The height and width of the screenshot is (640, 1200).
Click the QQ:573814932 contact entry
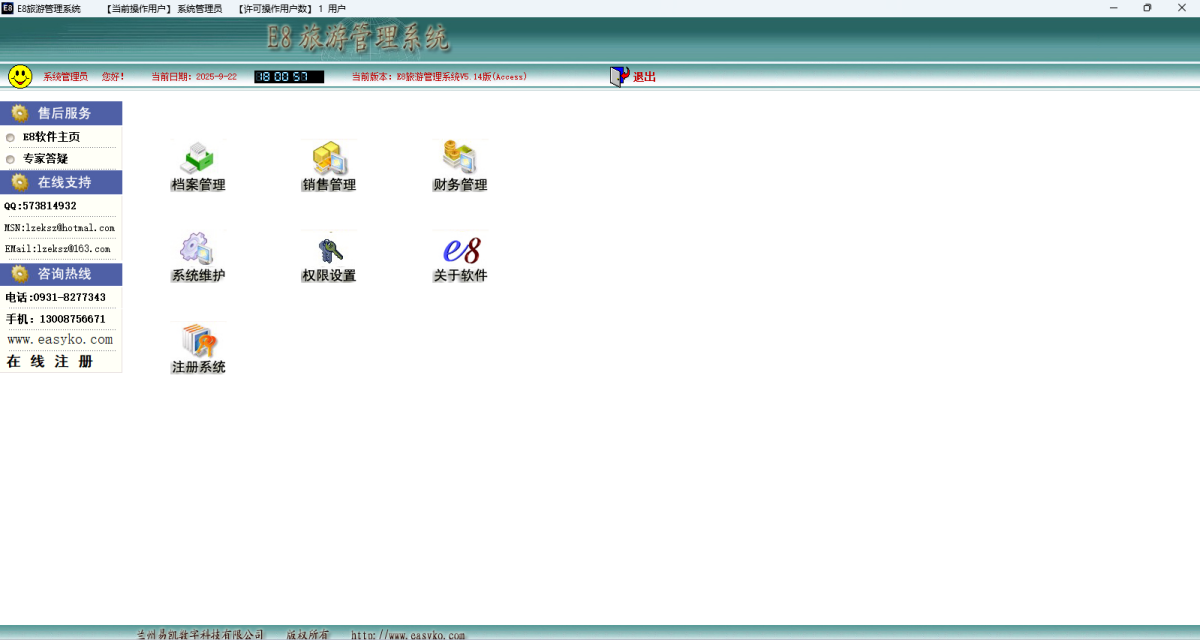pos(40,206)
